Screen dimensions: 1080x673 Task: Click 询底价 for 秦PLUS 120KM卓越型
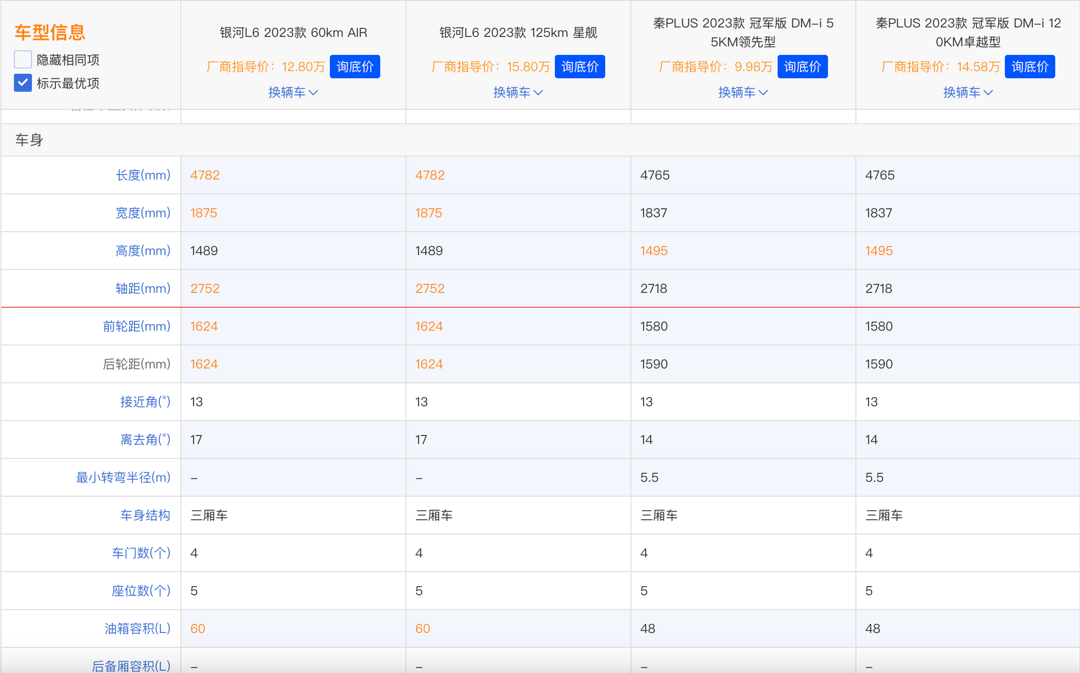1030,67
